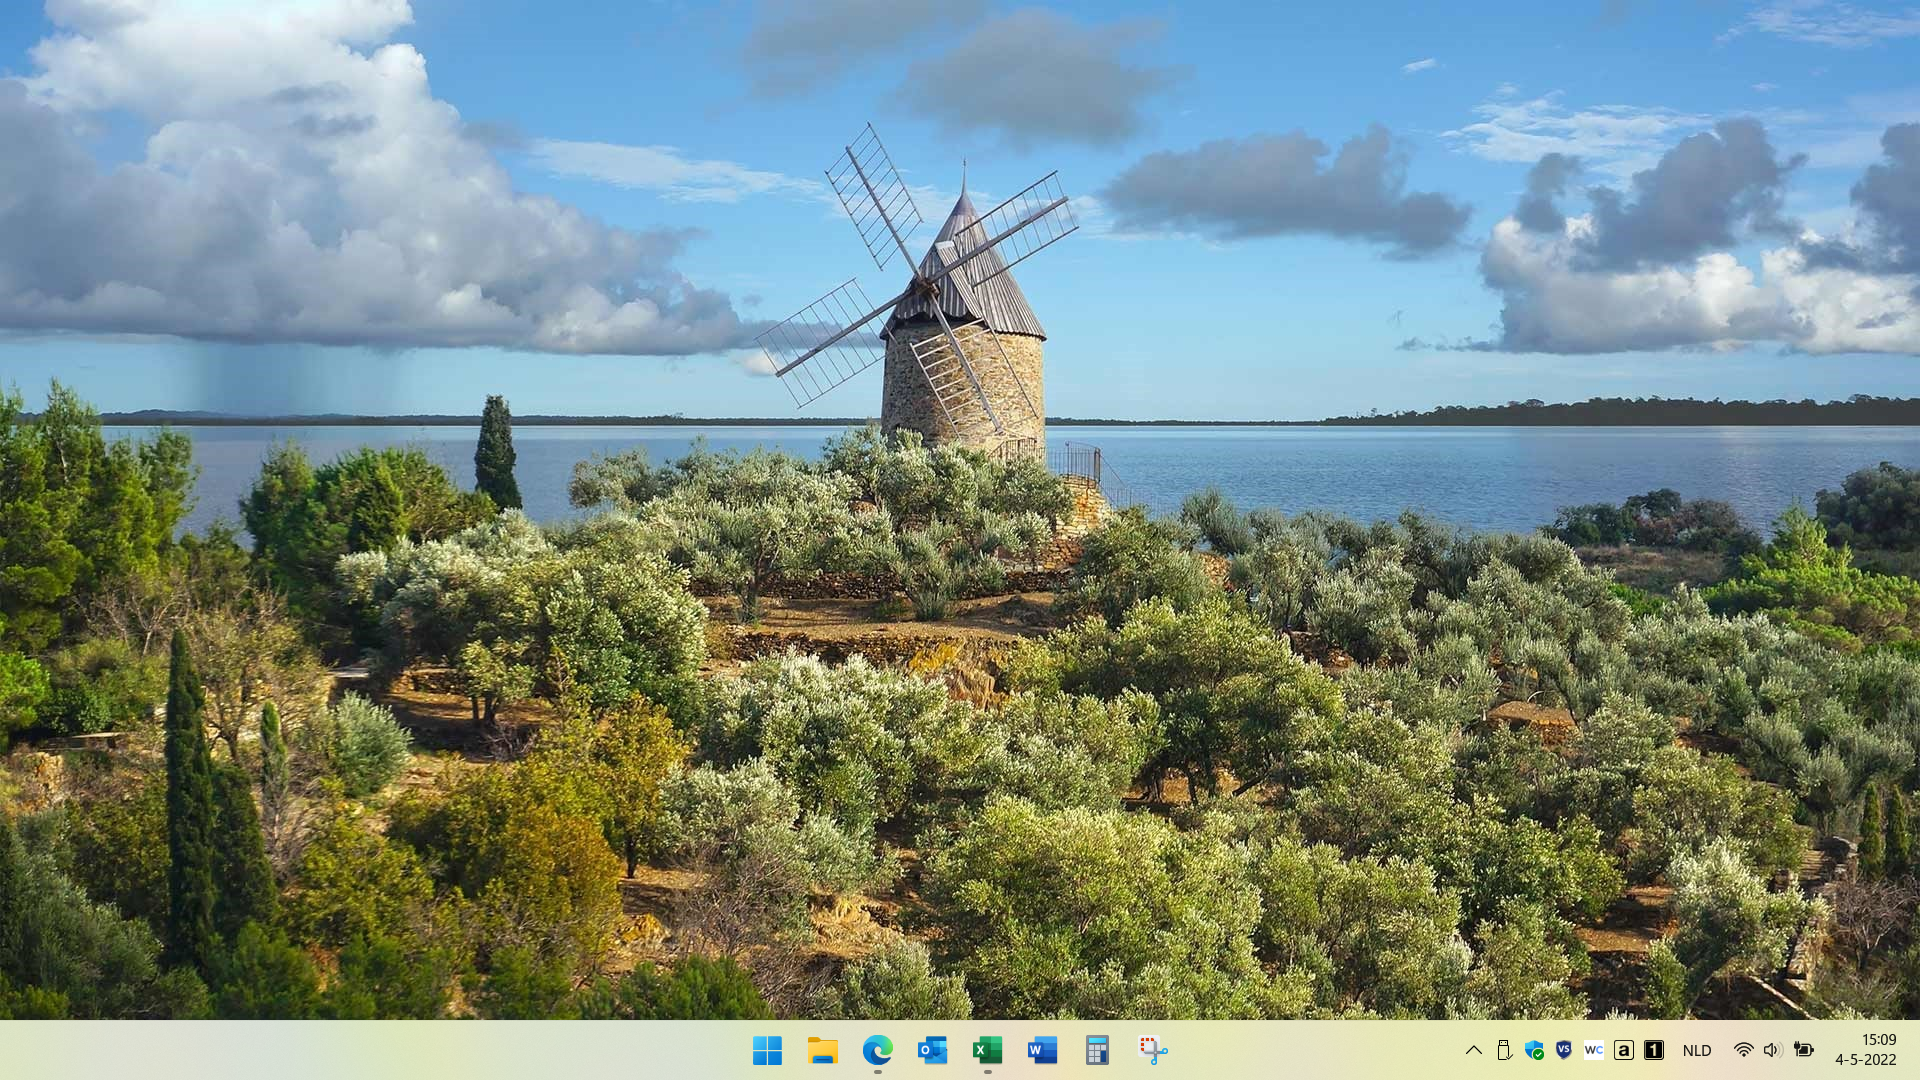Click the safely remove hardware USB icon
Image resolution: width=1920 pixels, height=1080 pixels.
1503,1050
